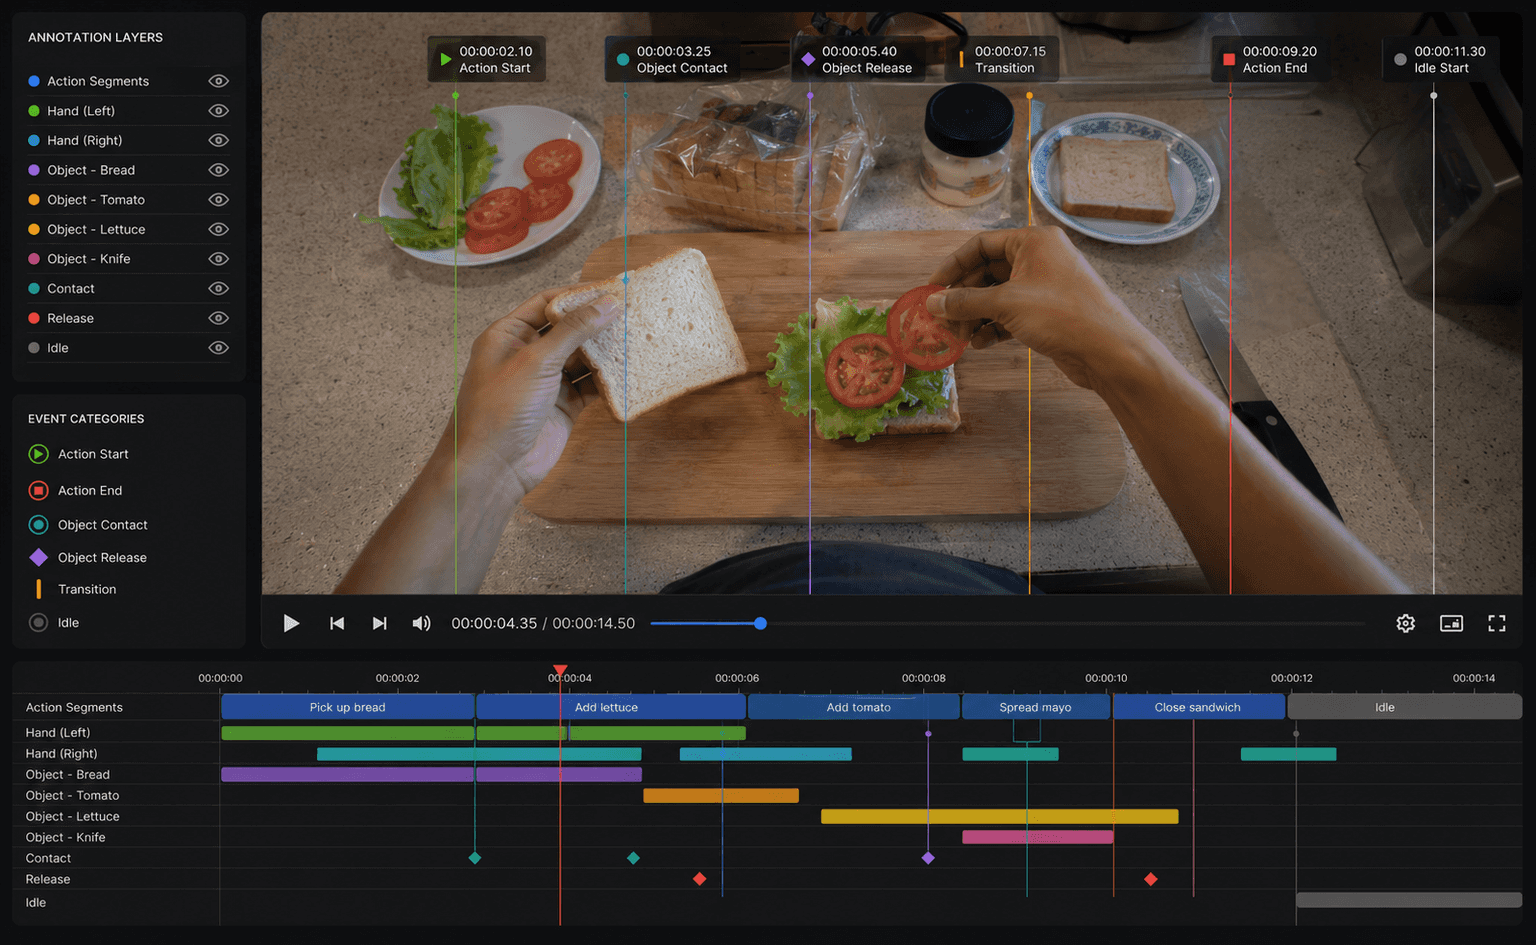
Task: Click the 00:00:08 ruler tick label
Action: pyautogui.click(x=923, y=678)
